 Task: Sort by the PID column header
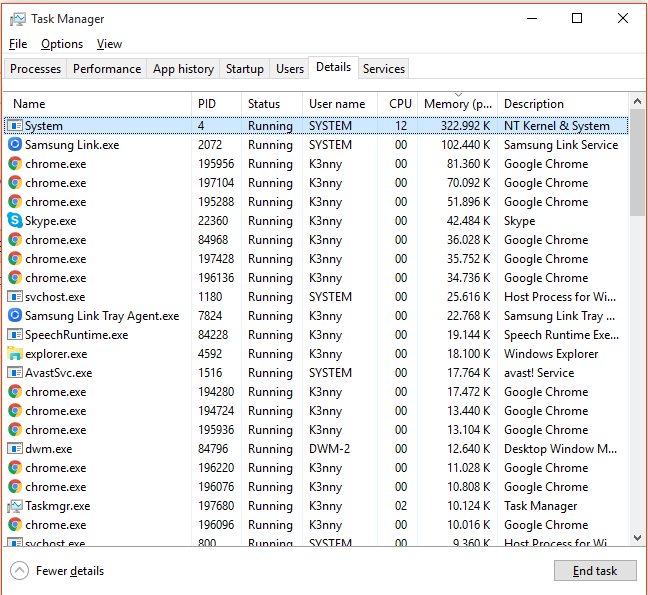[x=217, y=104]
